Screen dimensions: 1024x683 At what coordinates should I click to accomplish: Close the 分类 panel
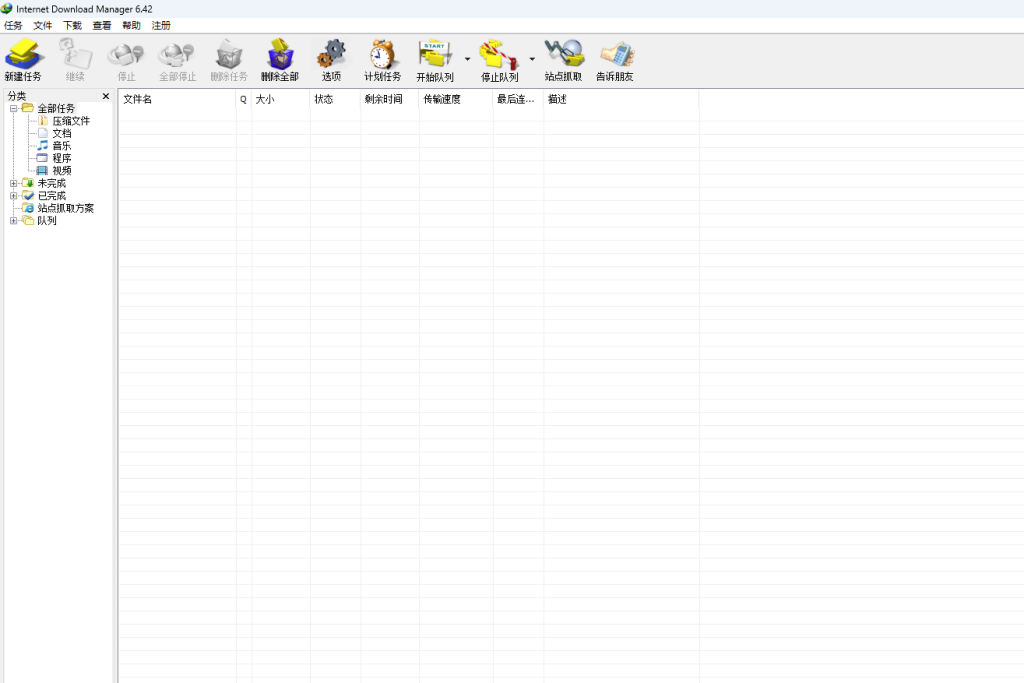coord(106,95)
